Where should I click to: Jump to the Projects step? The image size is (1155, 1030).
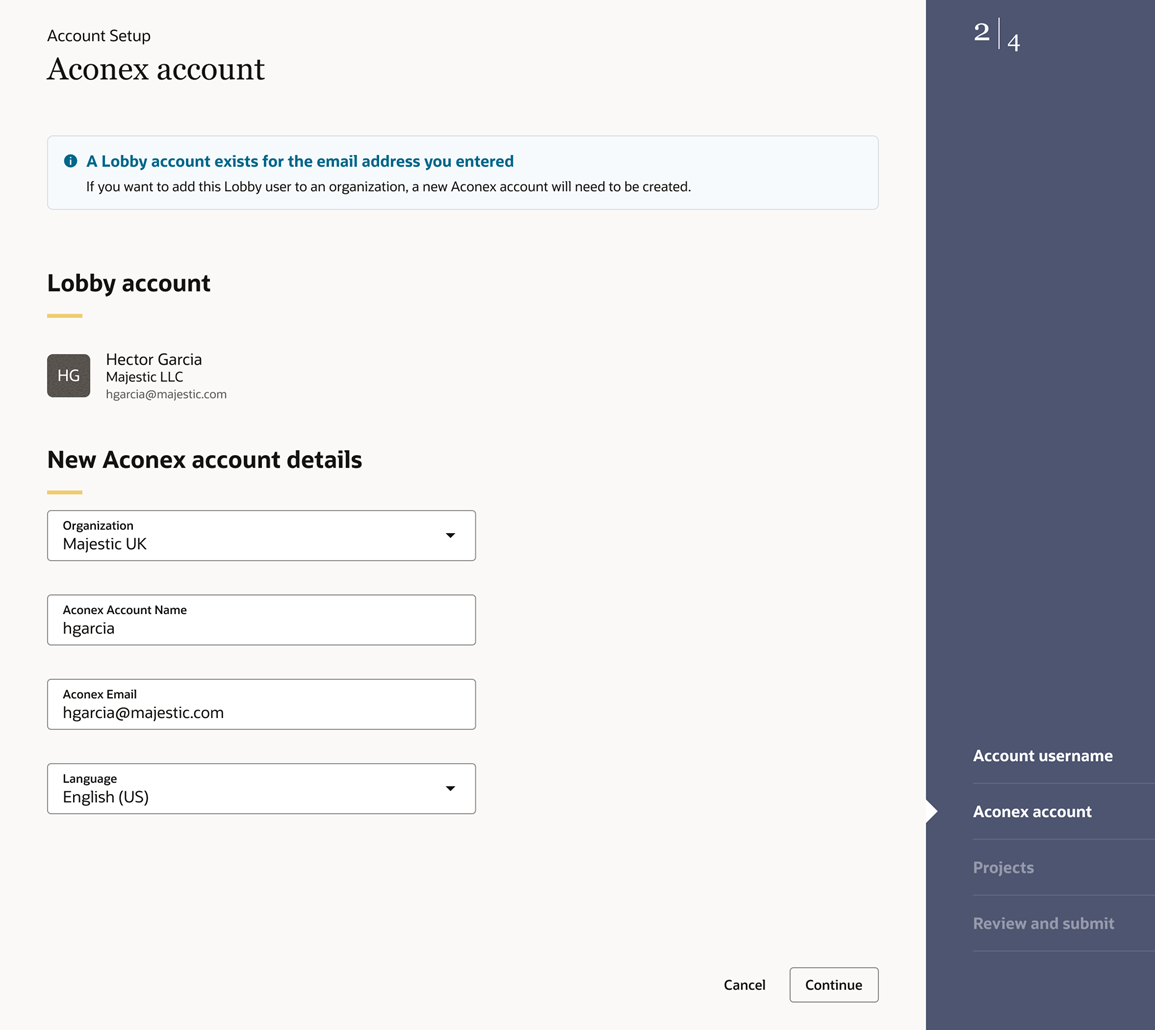(1003, 868)
